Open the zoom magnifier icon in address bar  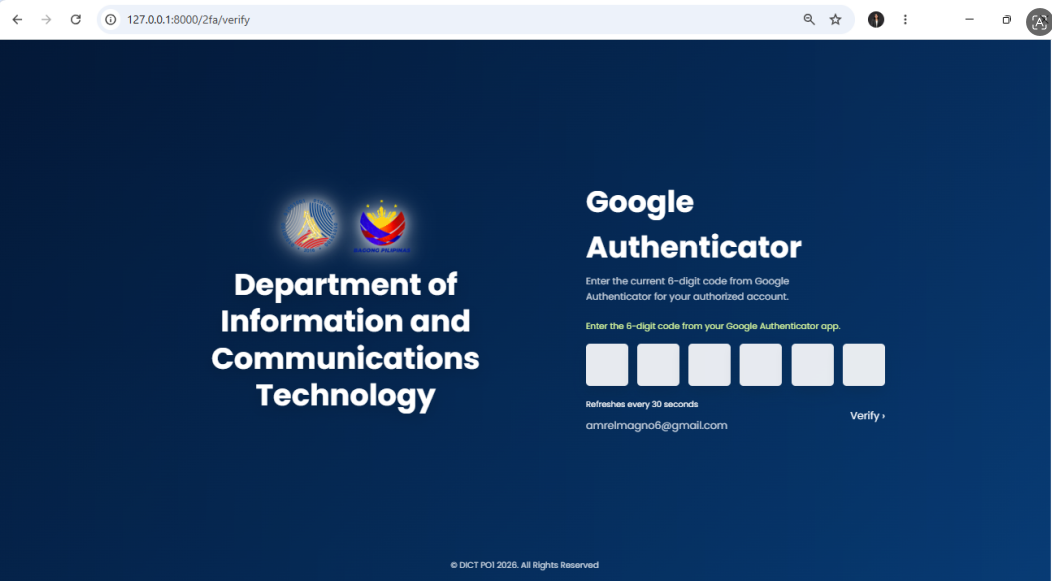pyautogui.click(x=809, y=19)
